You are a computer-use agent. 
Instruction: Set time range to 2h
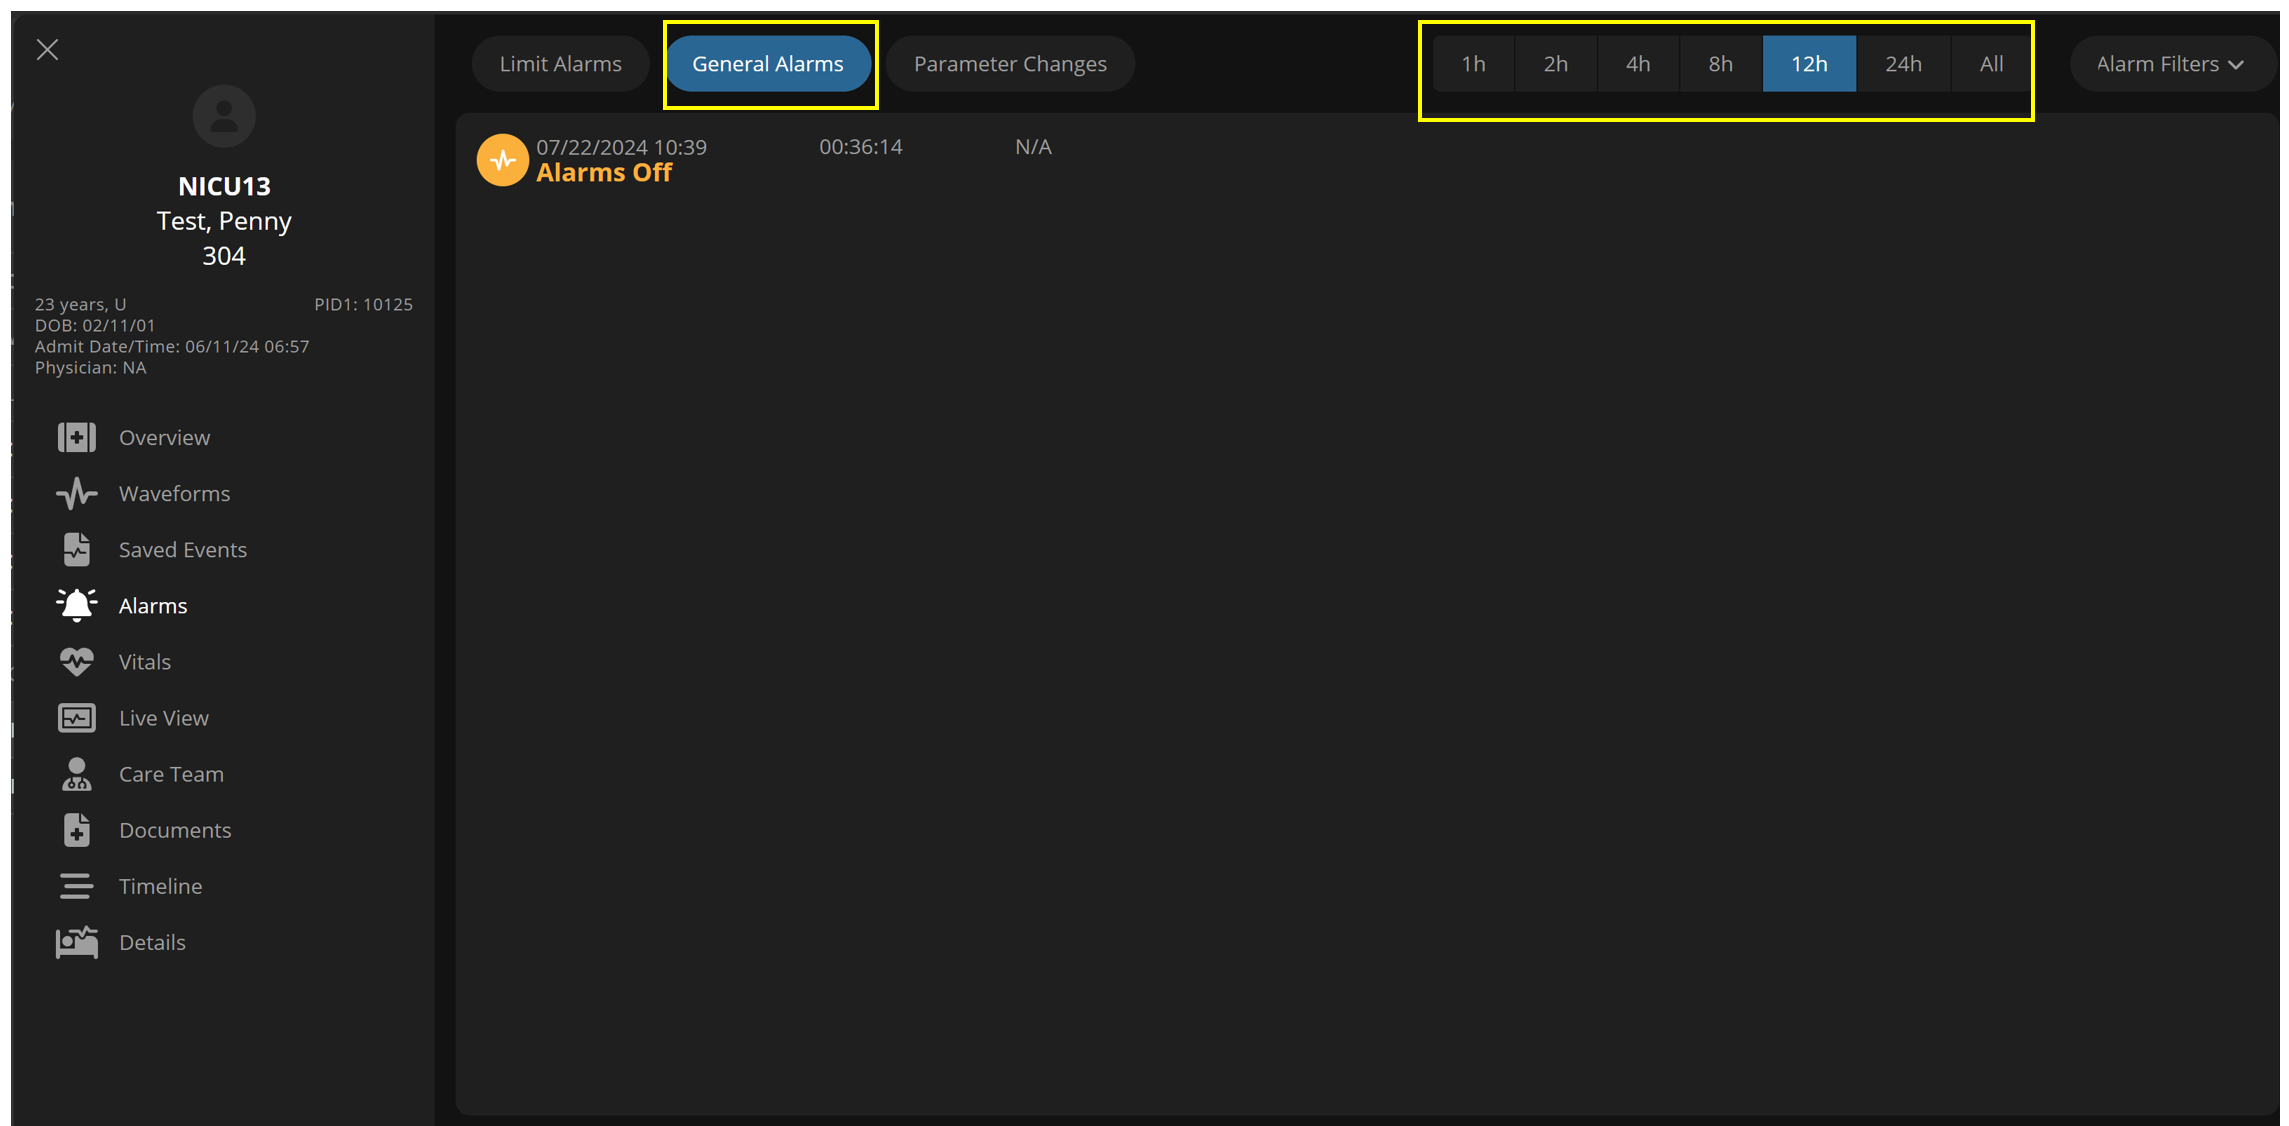[x=1555, y=64]
